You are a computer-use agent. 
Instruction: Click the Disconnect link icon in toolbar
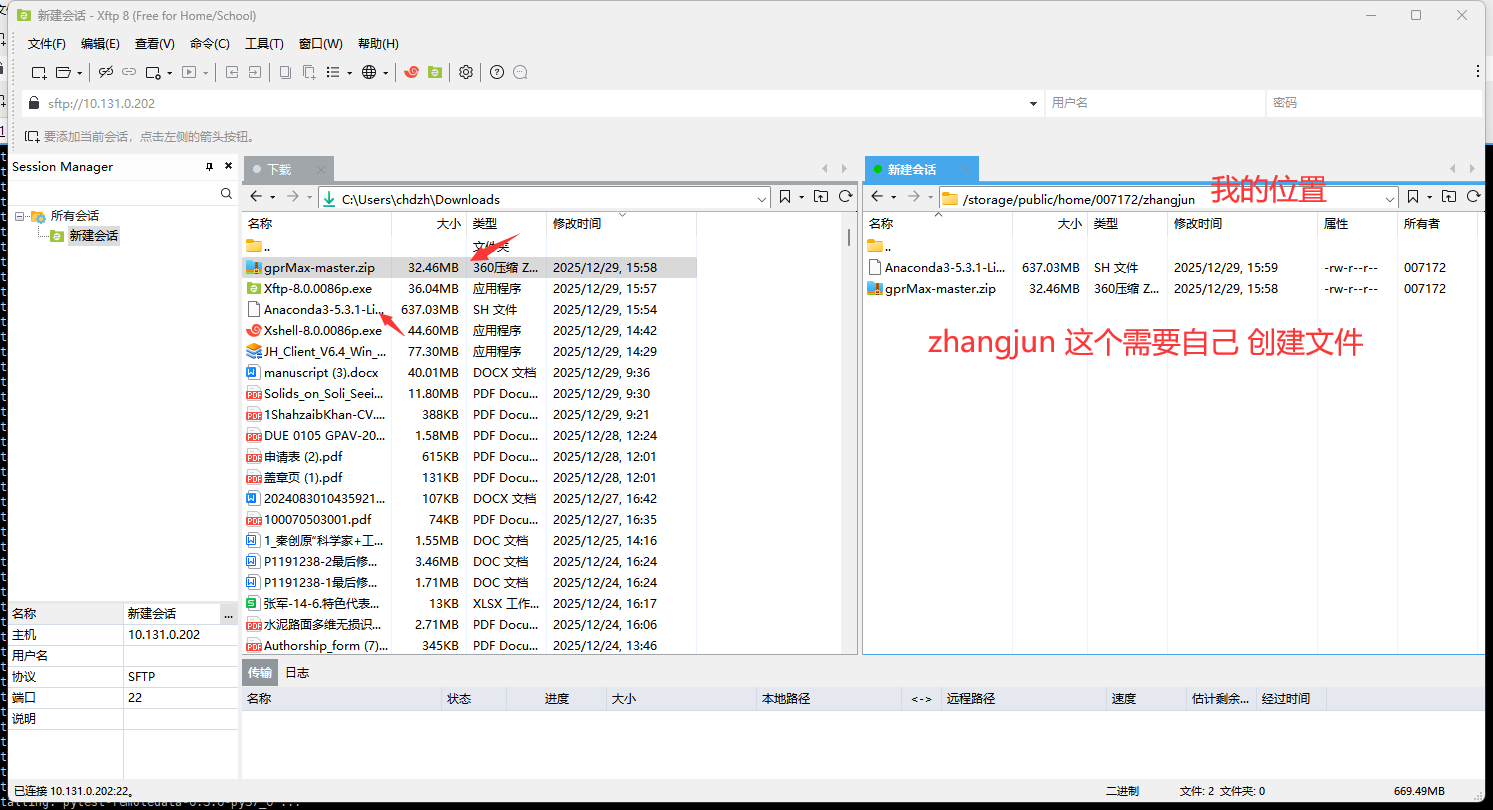106,72
